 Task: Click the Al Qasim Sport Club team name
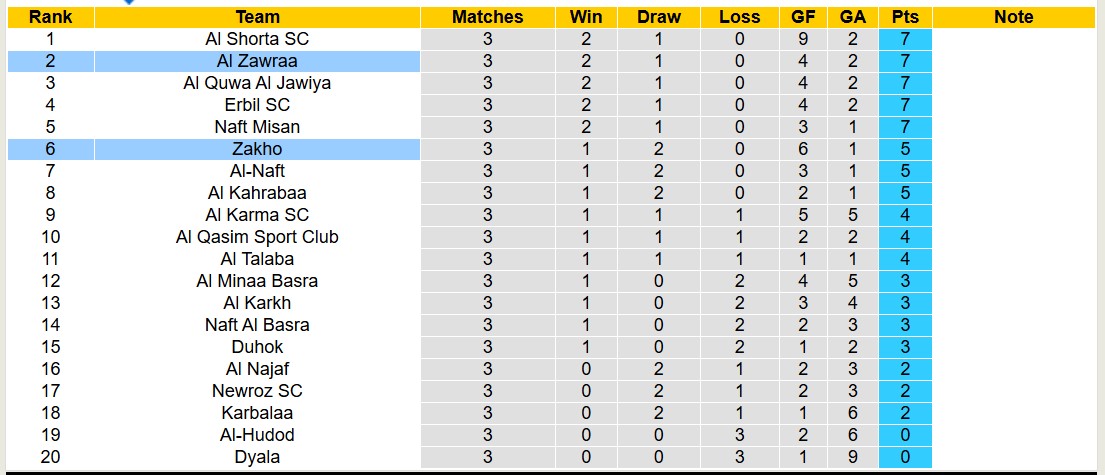[257, 237]
